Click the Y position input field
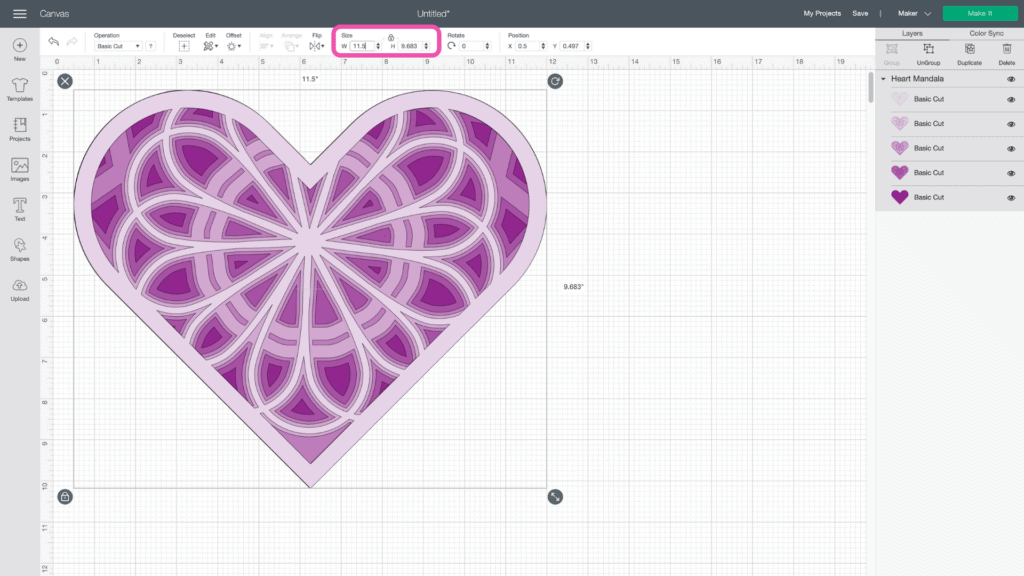This screenshot has height=576, width=1024. point(572,46)
